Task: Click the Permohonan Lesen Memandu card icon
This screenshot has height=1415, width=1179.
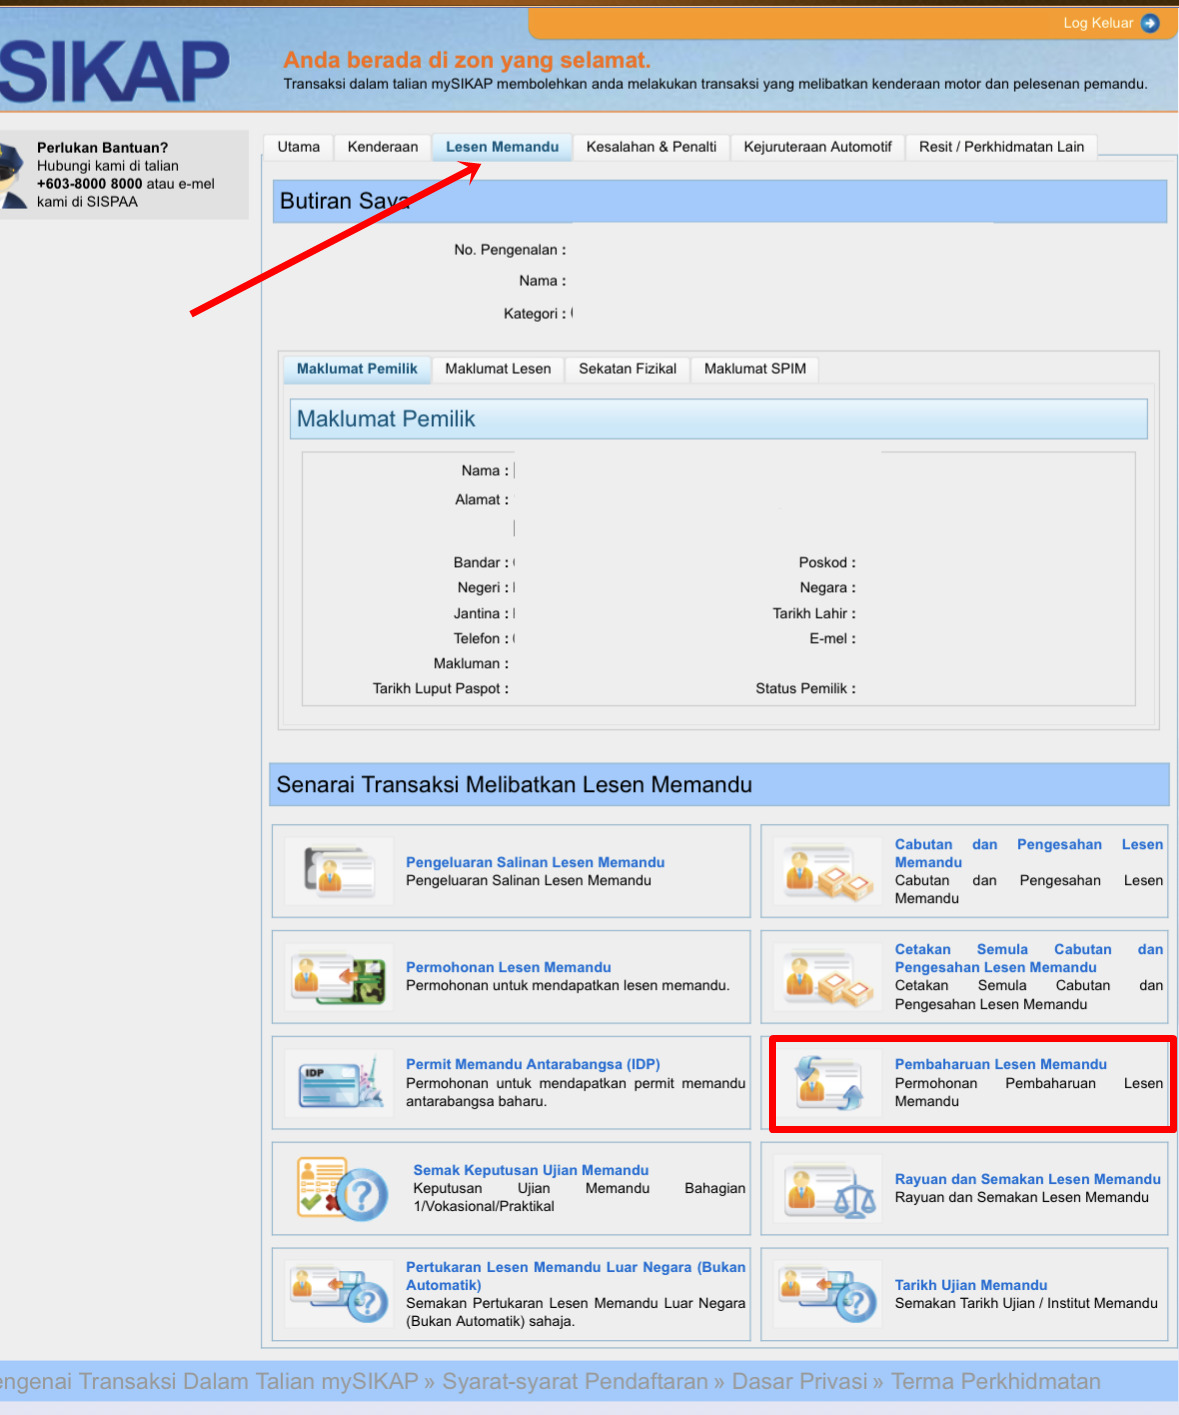Action: [x=338, y=977]
